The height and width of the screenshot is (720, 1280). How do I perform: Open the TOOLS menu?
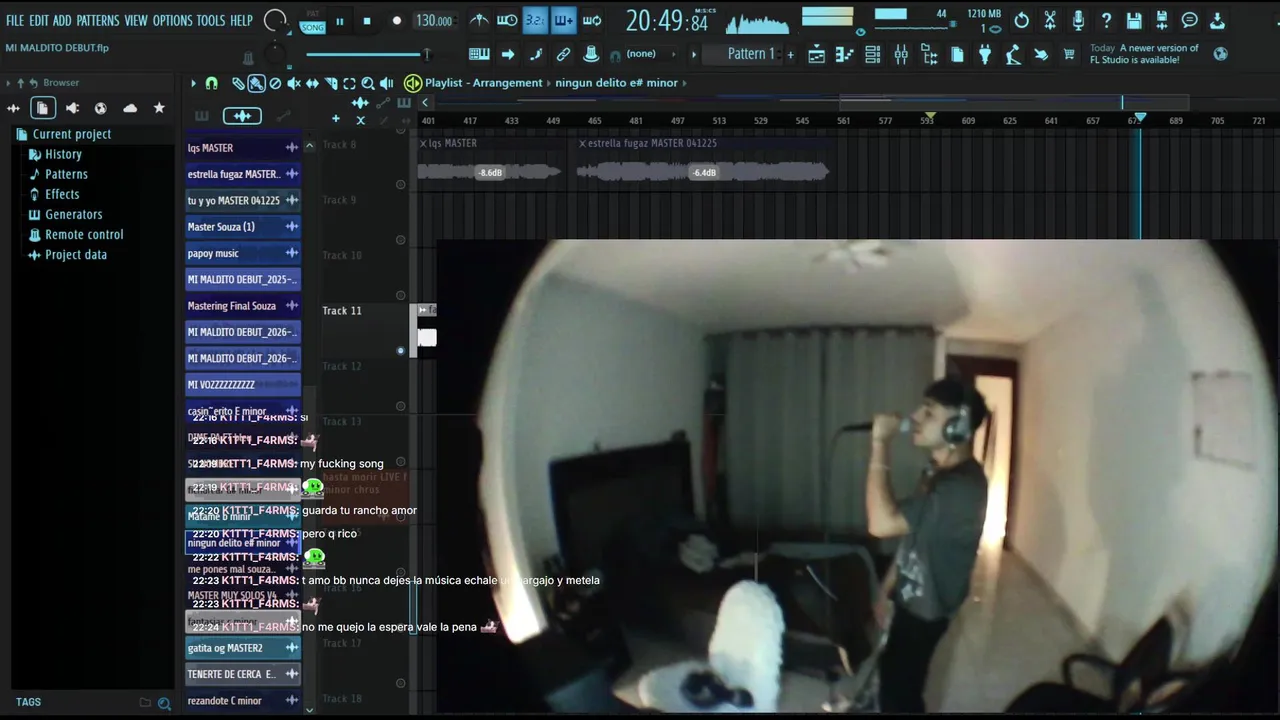210,20
